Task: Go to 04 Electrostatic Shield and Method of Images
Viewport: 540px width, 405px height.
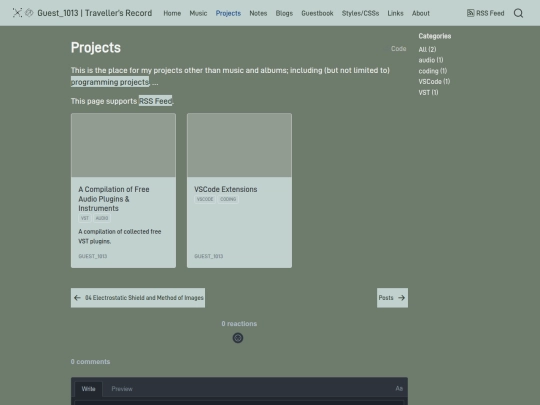Action: click(138, 298)
